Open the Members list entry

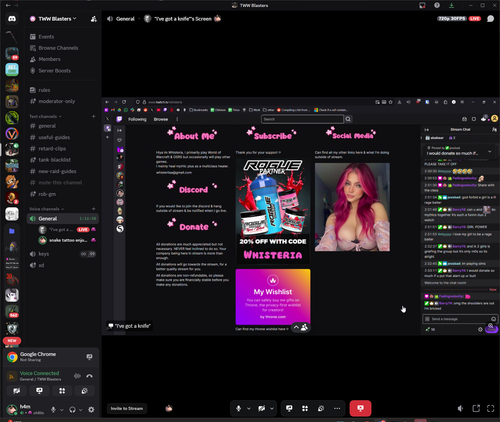coord(63,59)
